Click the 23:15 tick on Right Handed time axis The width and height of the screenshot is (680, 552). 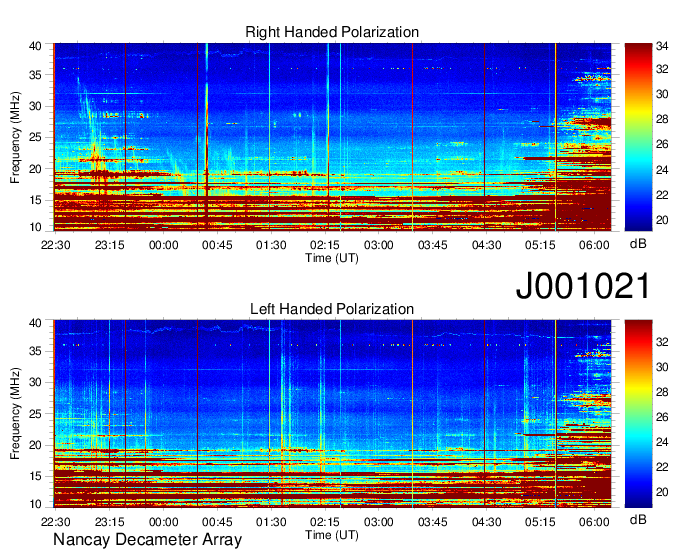(x=109, y=245)
